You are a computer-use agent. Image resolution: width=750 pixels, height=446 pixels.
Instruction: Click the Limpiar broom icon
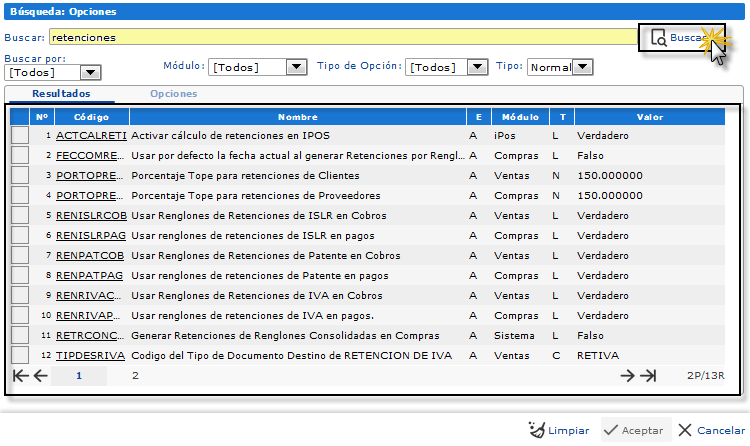[536, 430]
